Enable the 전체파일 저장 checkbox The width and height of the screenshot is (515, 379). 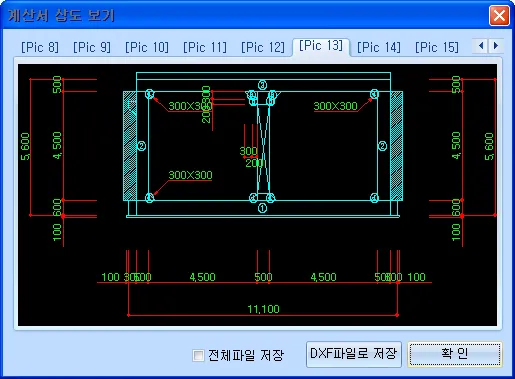point(198,355)
